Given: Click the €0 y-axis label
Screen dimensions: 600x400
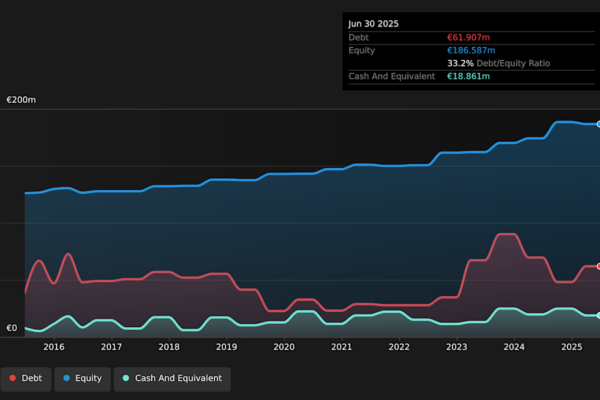Looking at the screenshot, I should [x=12, y=328].
